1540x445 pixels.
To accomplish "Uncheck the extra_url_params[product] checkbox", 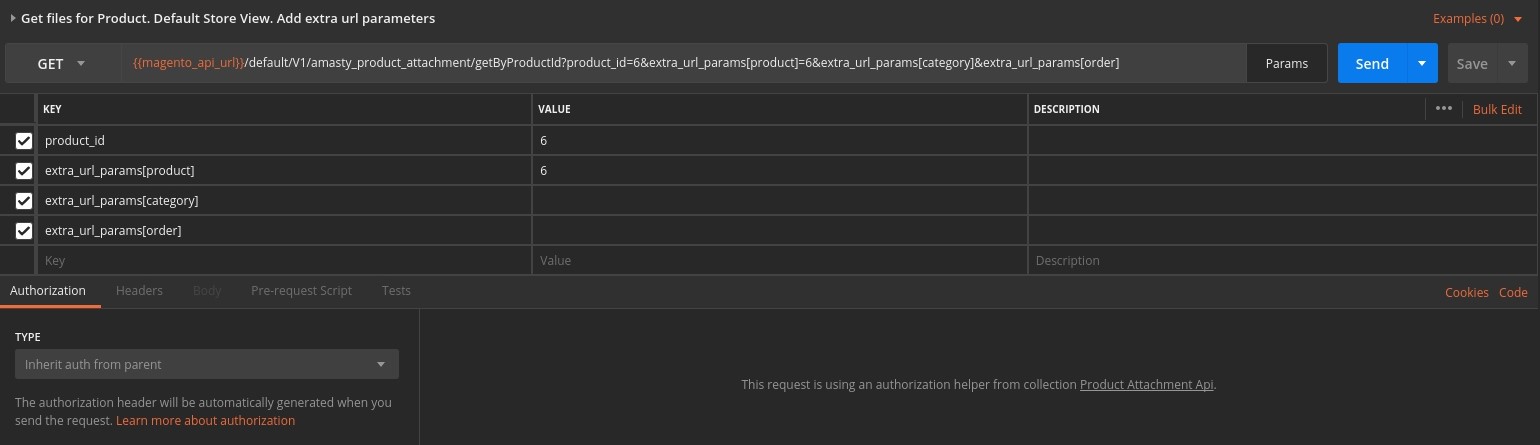I will click(x=24, y=171).
